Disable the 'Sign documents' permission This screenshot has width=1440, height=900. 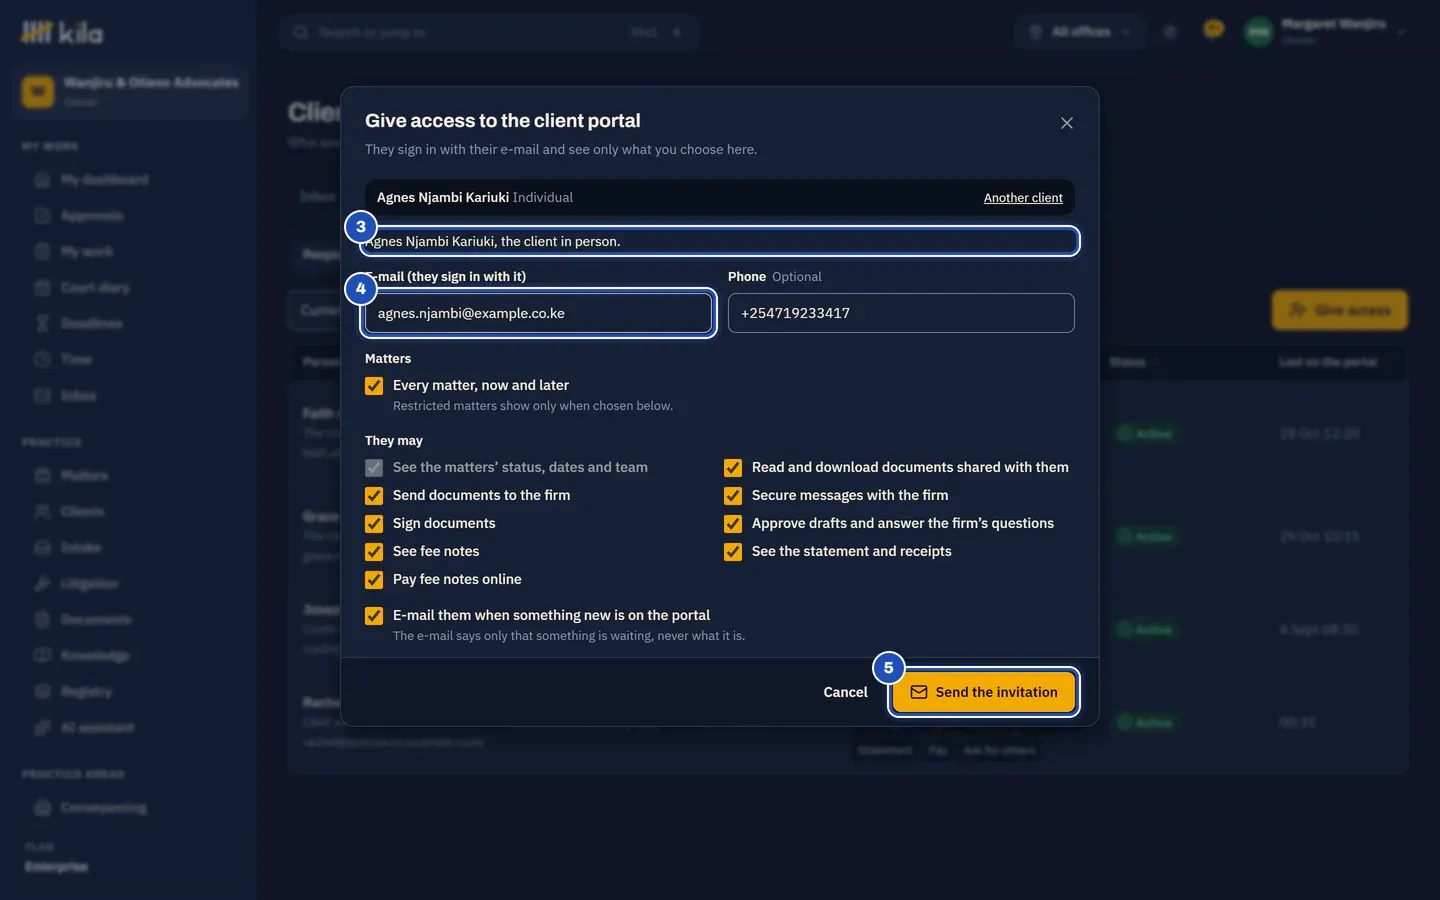[x=374, y=524]
